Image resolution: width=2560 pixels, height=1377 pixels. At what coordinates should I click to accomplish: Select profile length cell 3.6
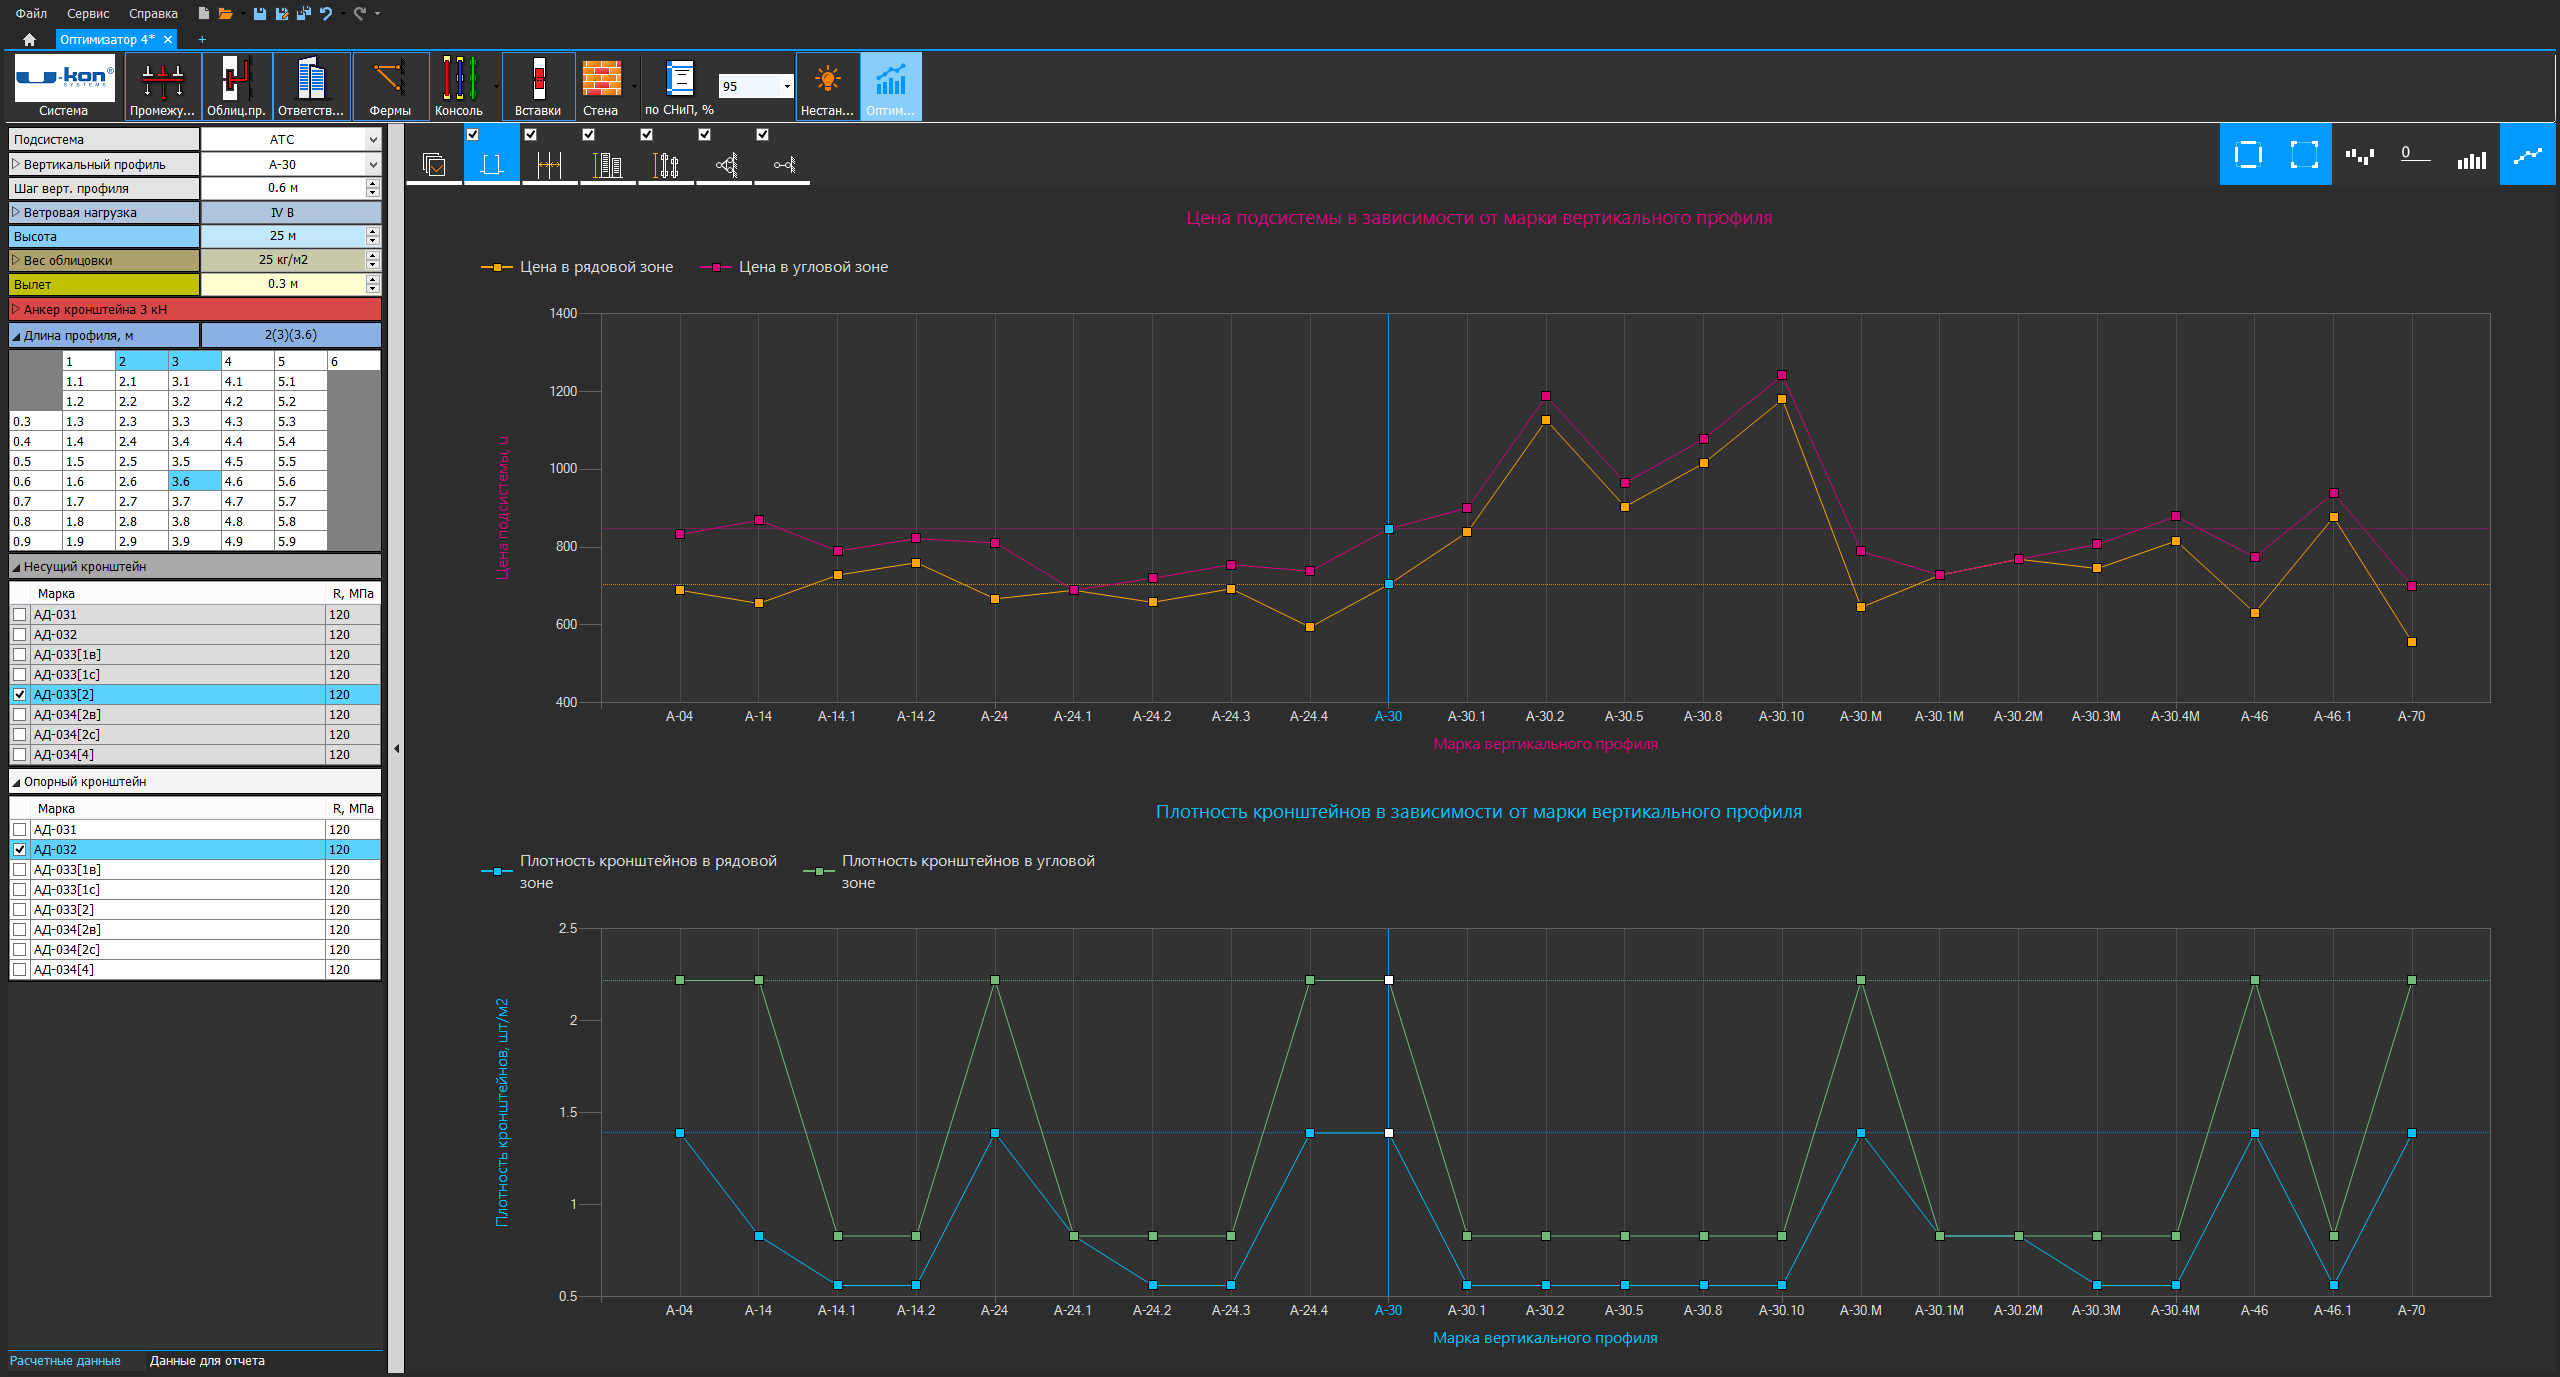[194, 481]
